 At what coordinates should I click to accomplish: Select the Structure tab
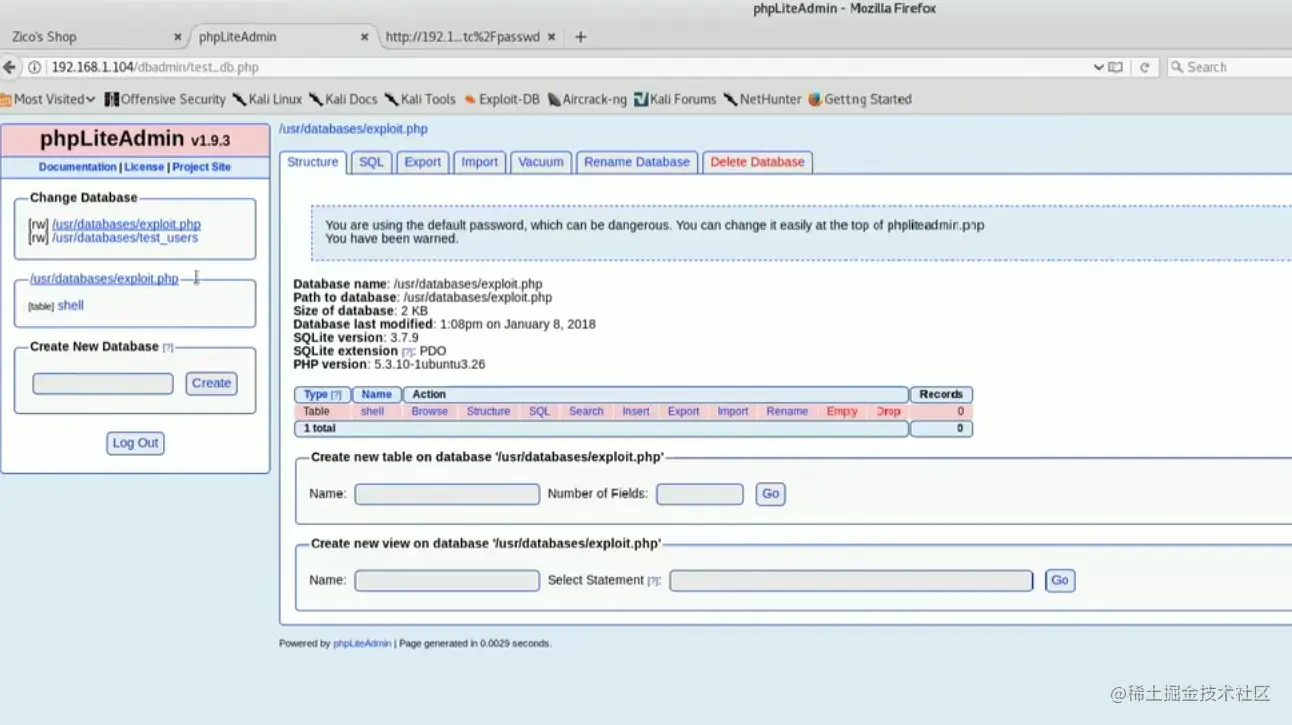313,162
